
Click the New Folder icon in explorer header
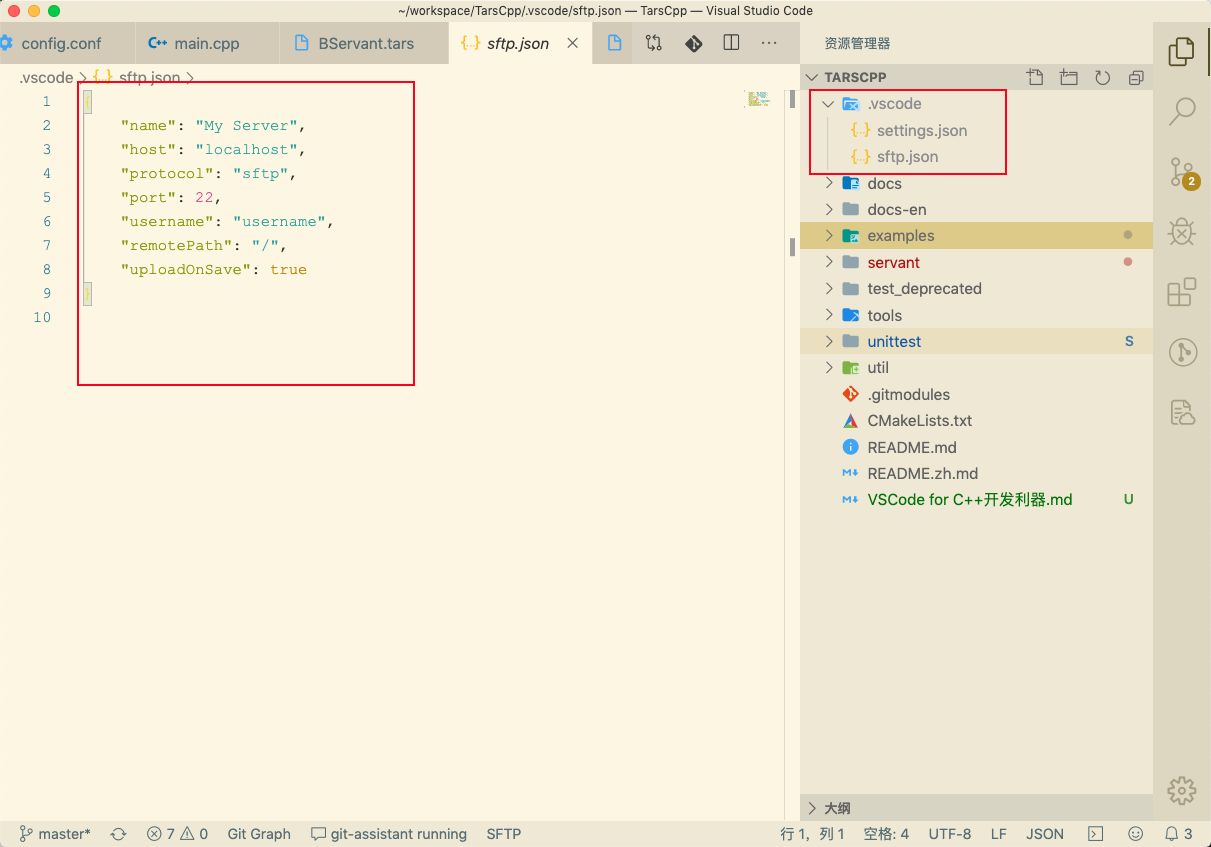1069,77
